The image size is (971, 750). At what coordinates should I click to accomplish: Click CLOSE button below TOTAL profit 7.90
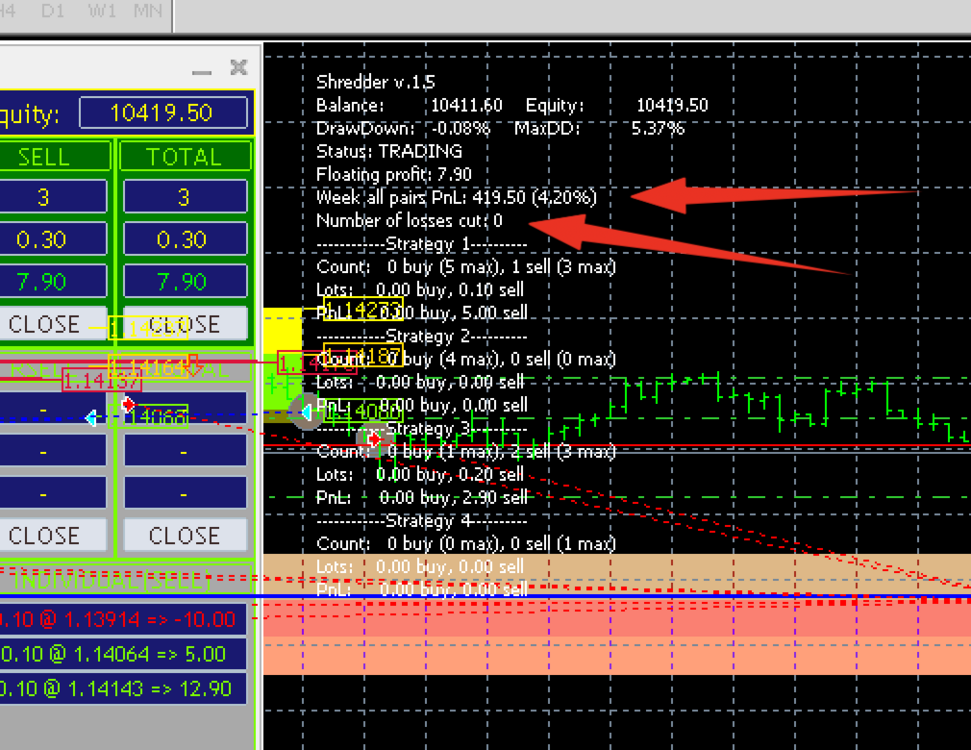pyautogui.click(x=185, y=324)
